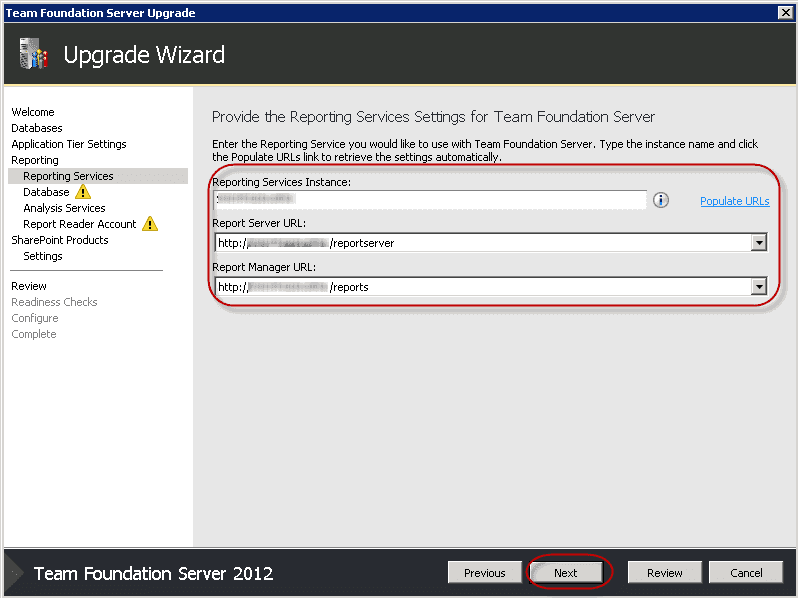The image size is (798, 598).
Task: Click warning icon next to Report Reader Account
Action: (x=150, y=224)
